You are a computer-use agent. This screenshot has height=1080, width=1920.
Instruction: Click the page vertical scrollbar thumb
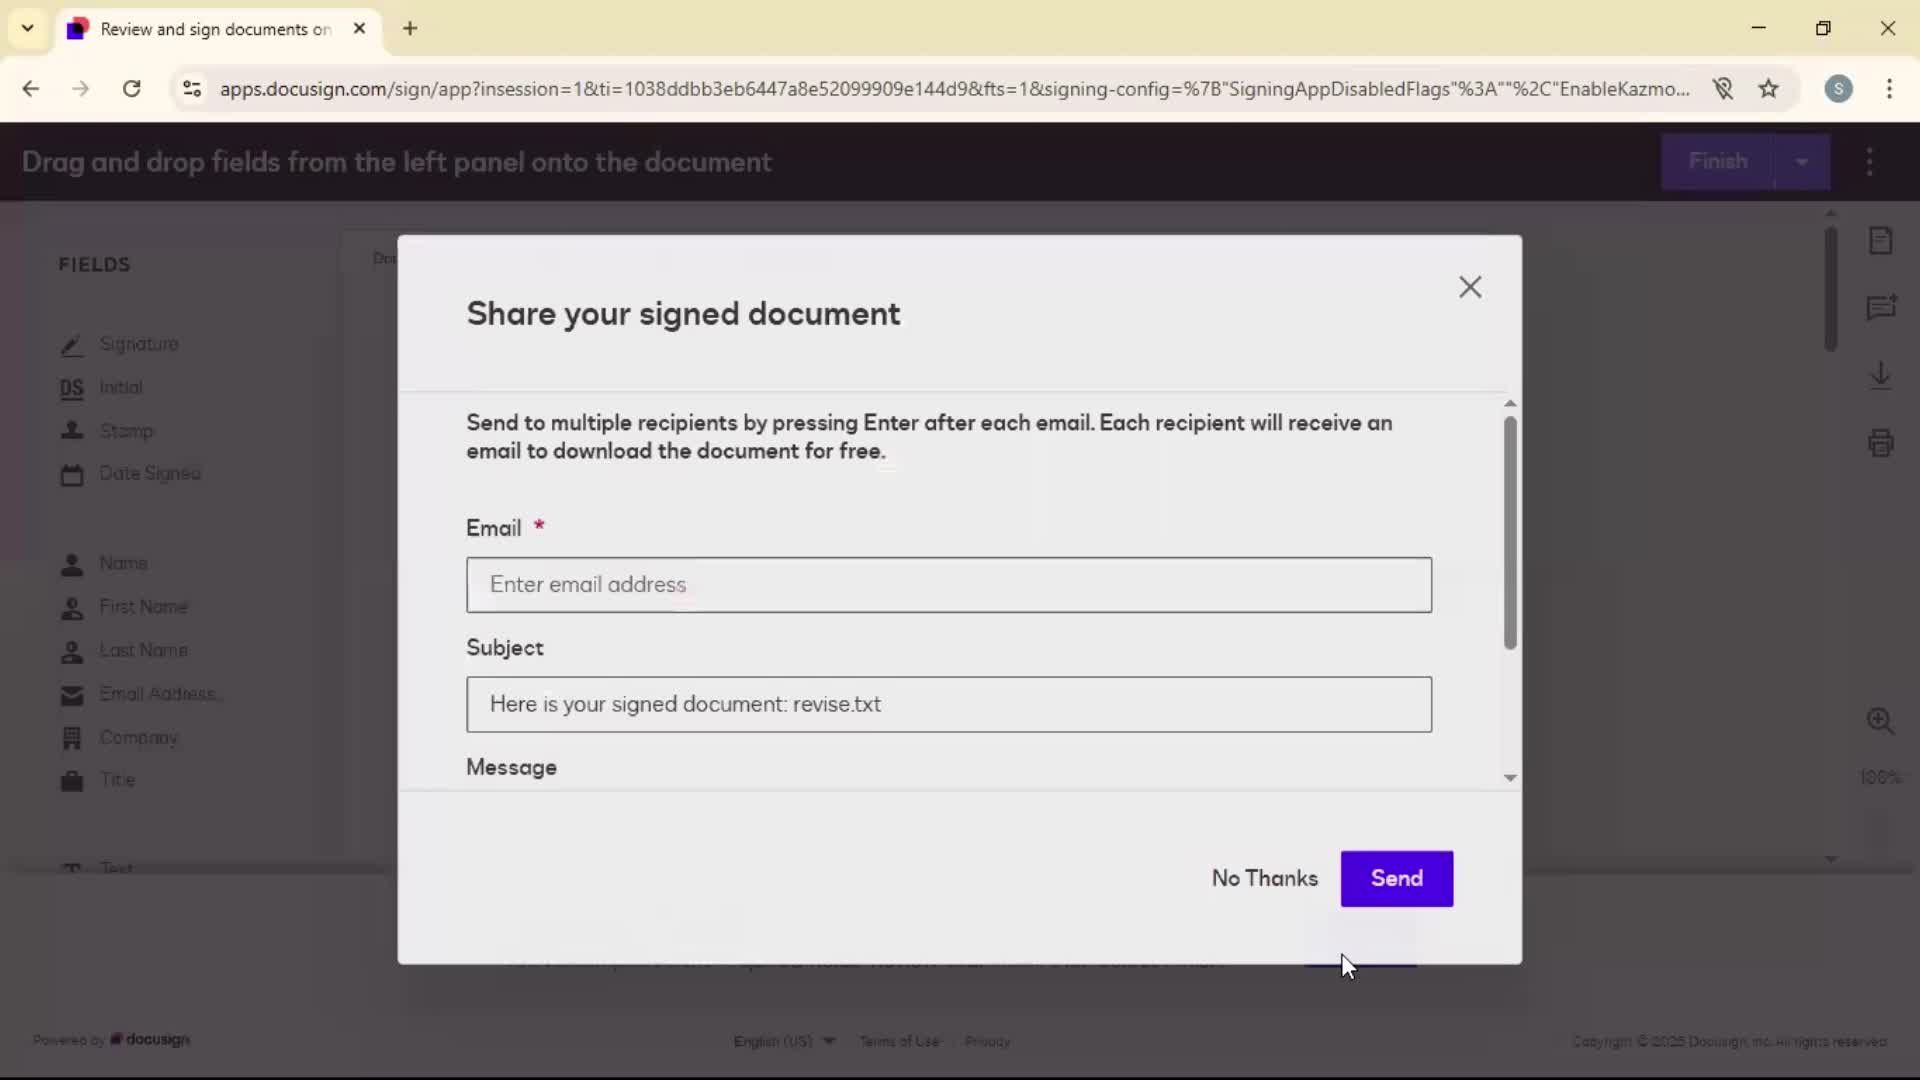(x=1830, y=289)
